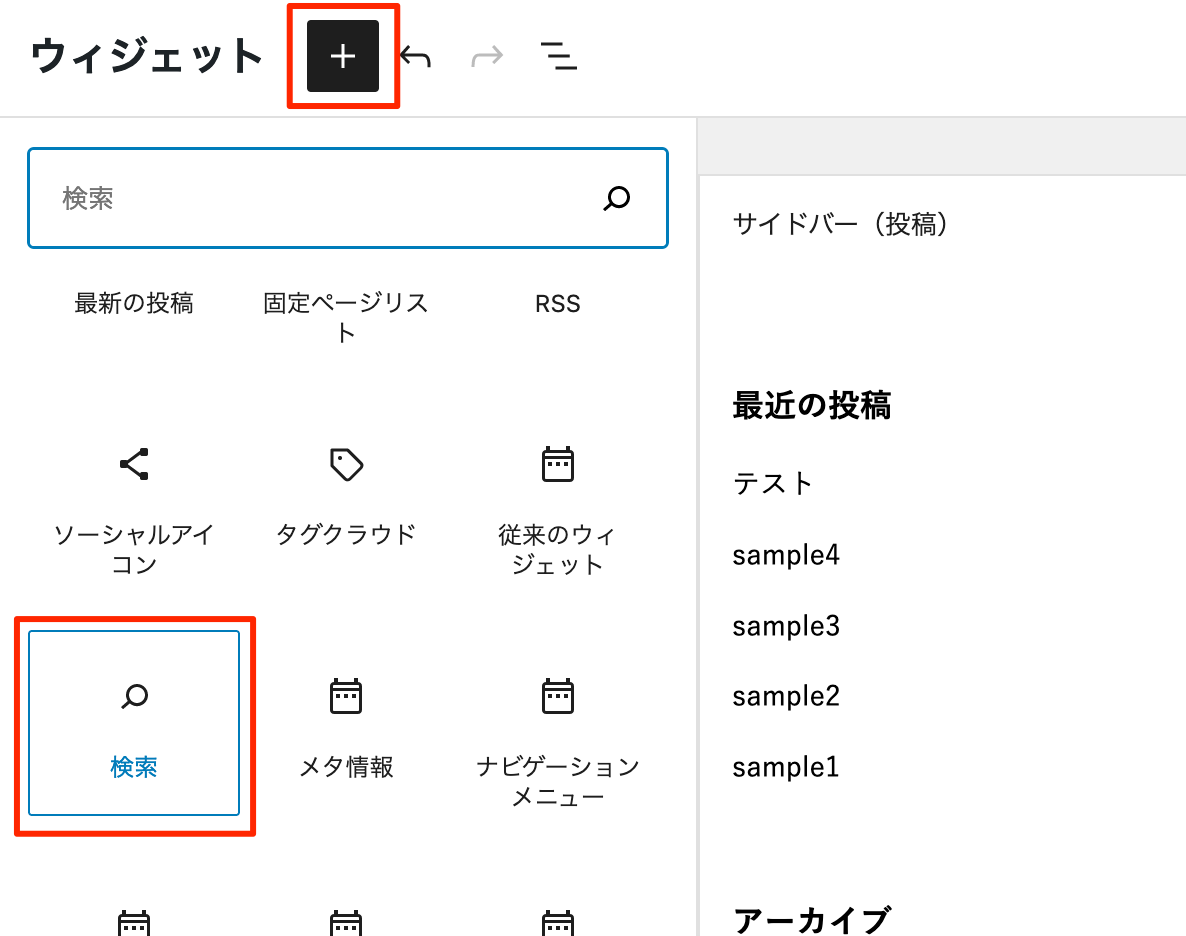The height and width of the screenshot is (936, 1186).
Task: Add the Navigation Menu widget
Action: (556, 722)
